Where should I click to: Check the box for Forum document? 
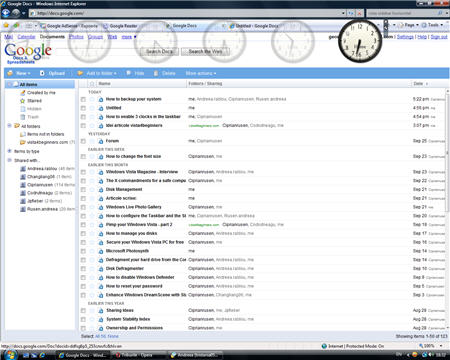coord(83,141)
